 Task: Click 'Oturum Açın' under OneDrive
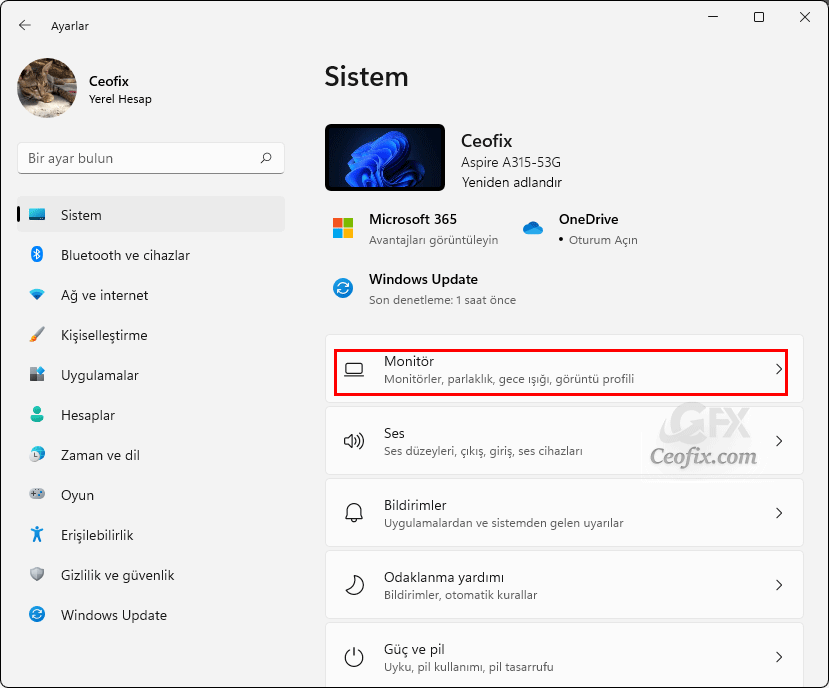[x=603, y=240]
